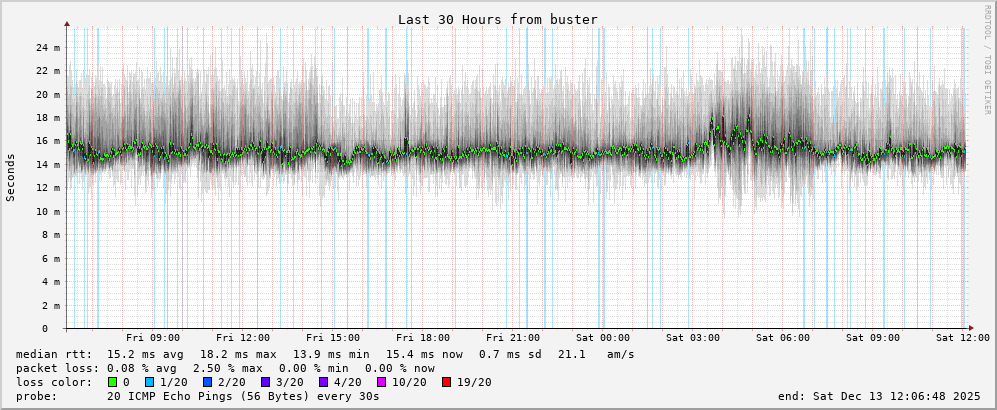Select the violet 4/20 loss swatch
The width and height of the screenshot is (997, 410).
pyautogui.click(x=324, y=382)
